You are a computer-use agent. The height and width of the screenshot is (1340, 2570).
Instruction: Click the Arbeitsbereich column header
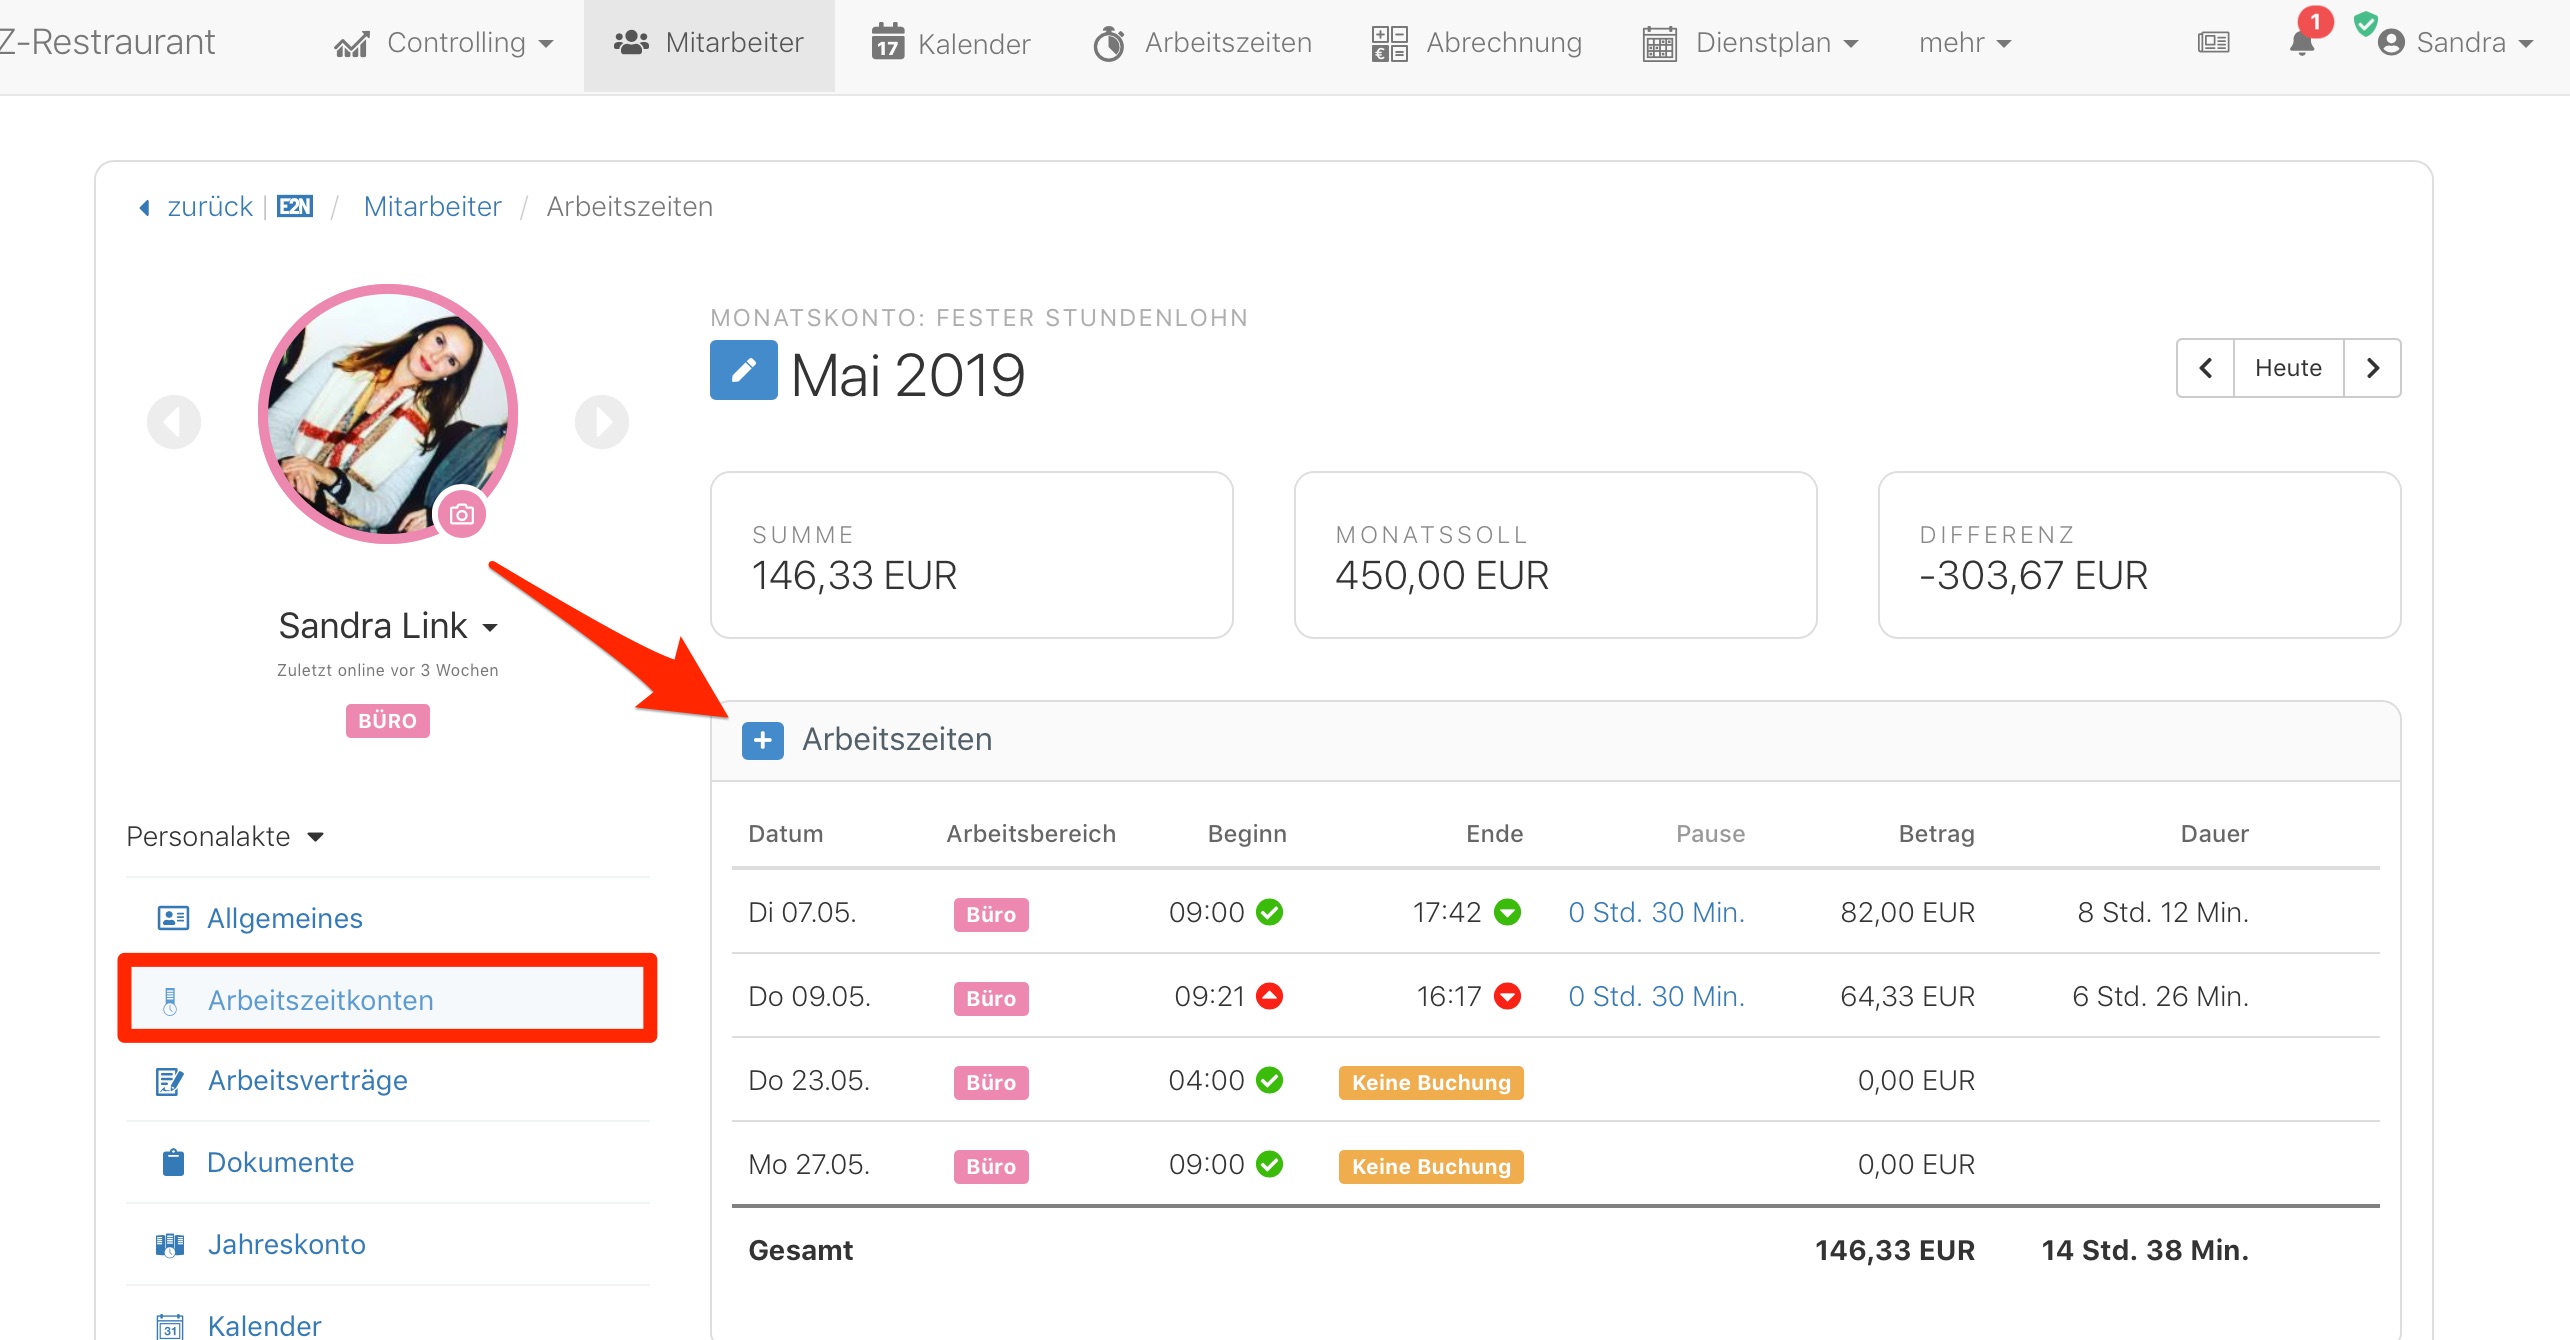[1031, 834]
